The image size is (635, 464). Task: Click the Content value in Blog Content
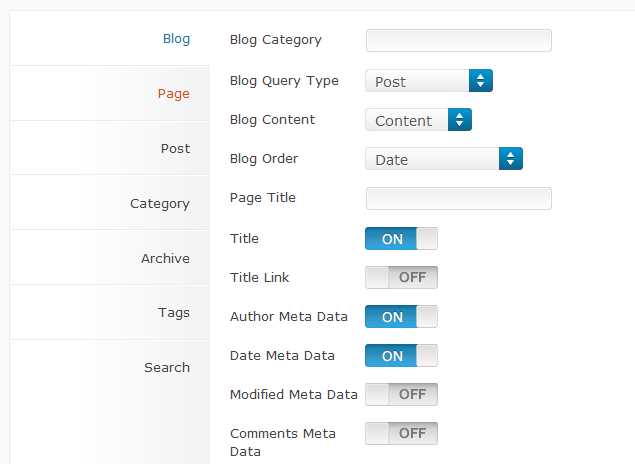click(403, 121)
